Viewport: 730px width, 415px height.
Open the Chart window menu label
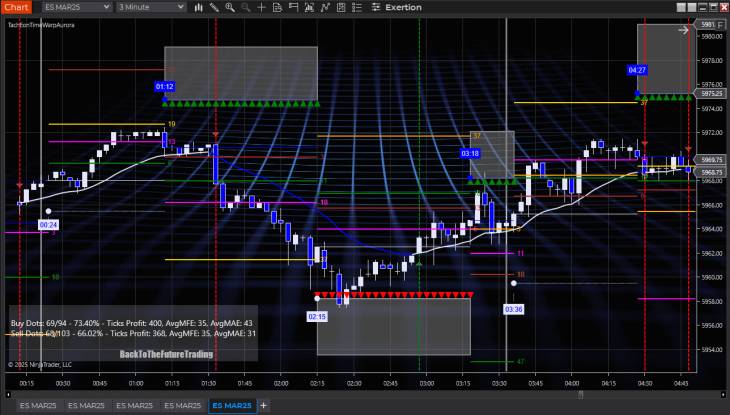(x=16, y=7)
